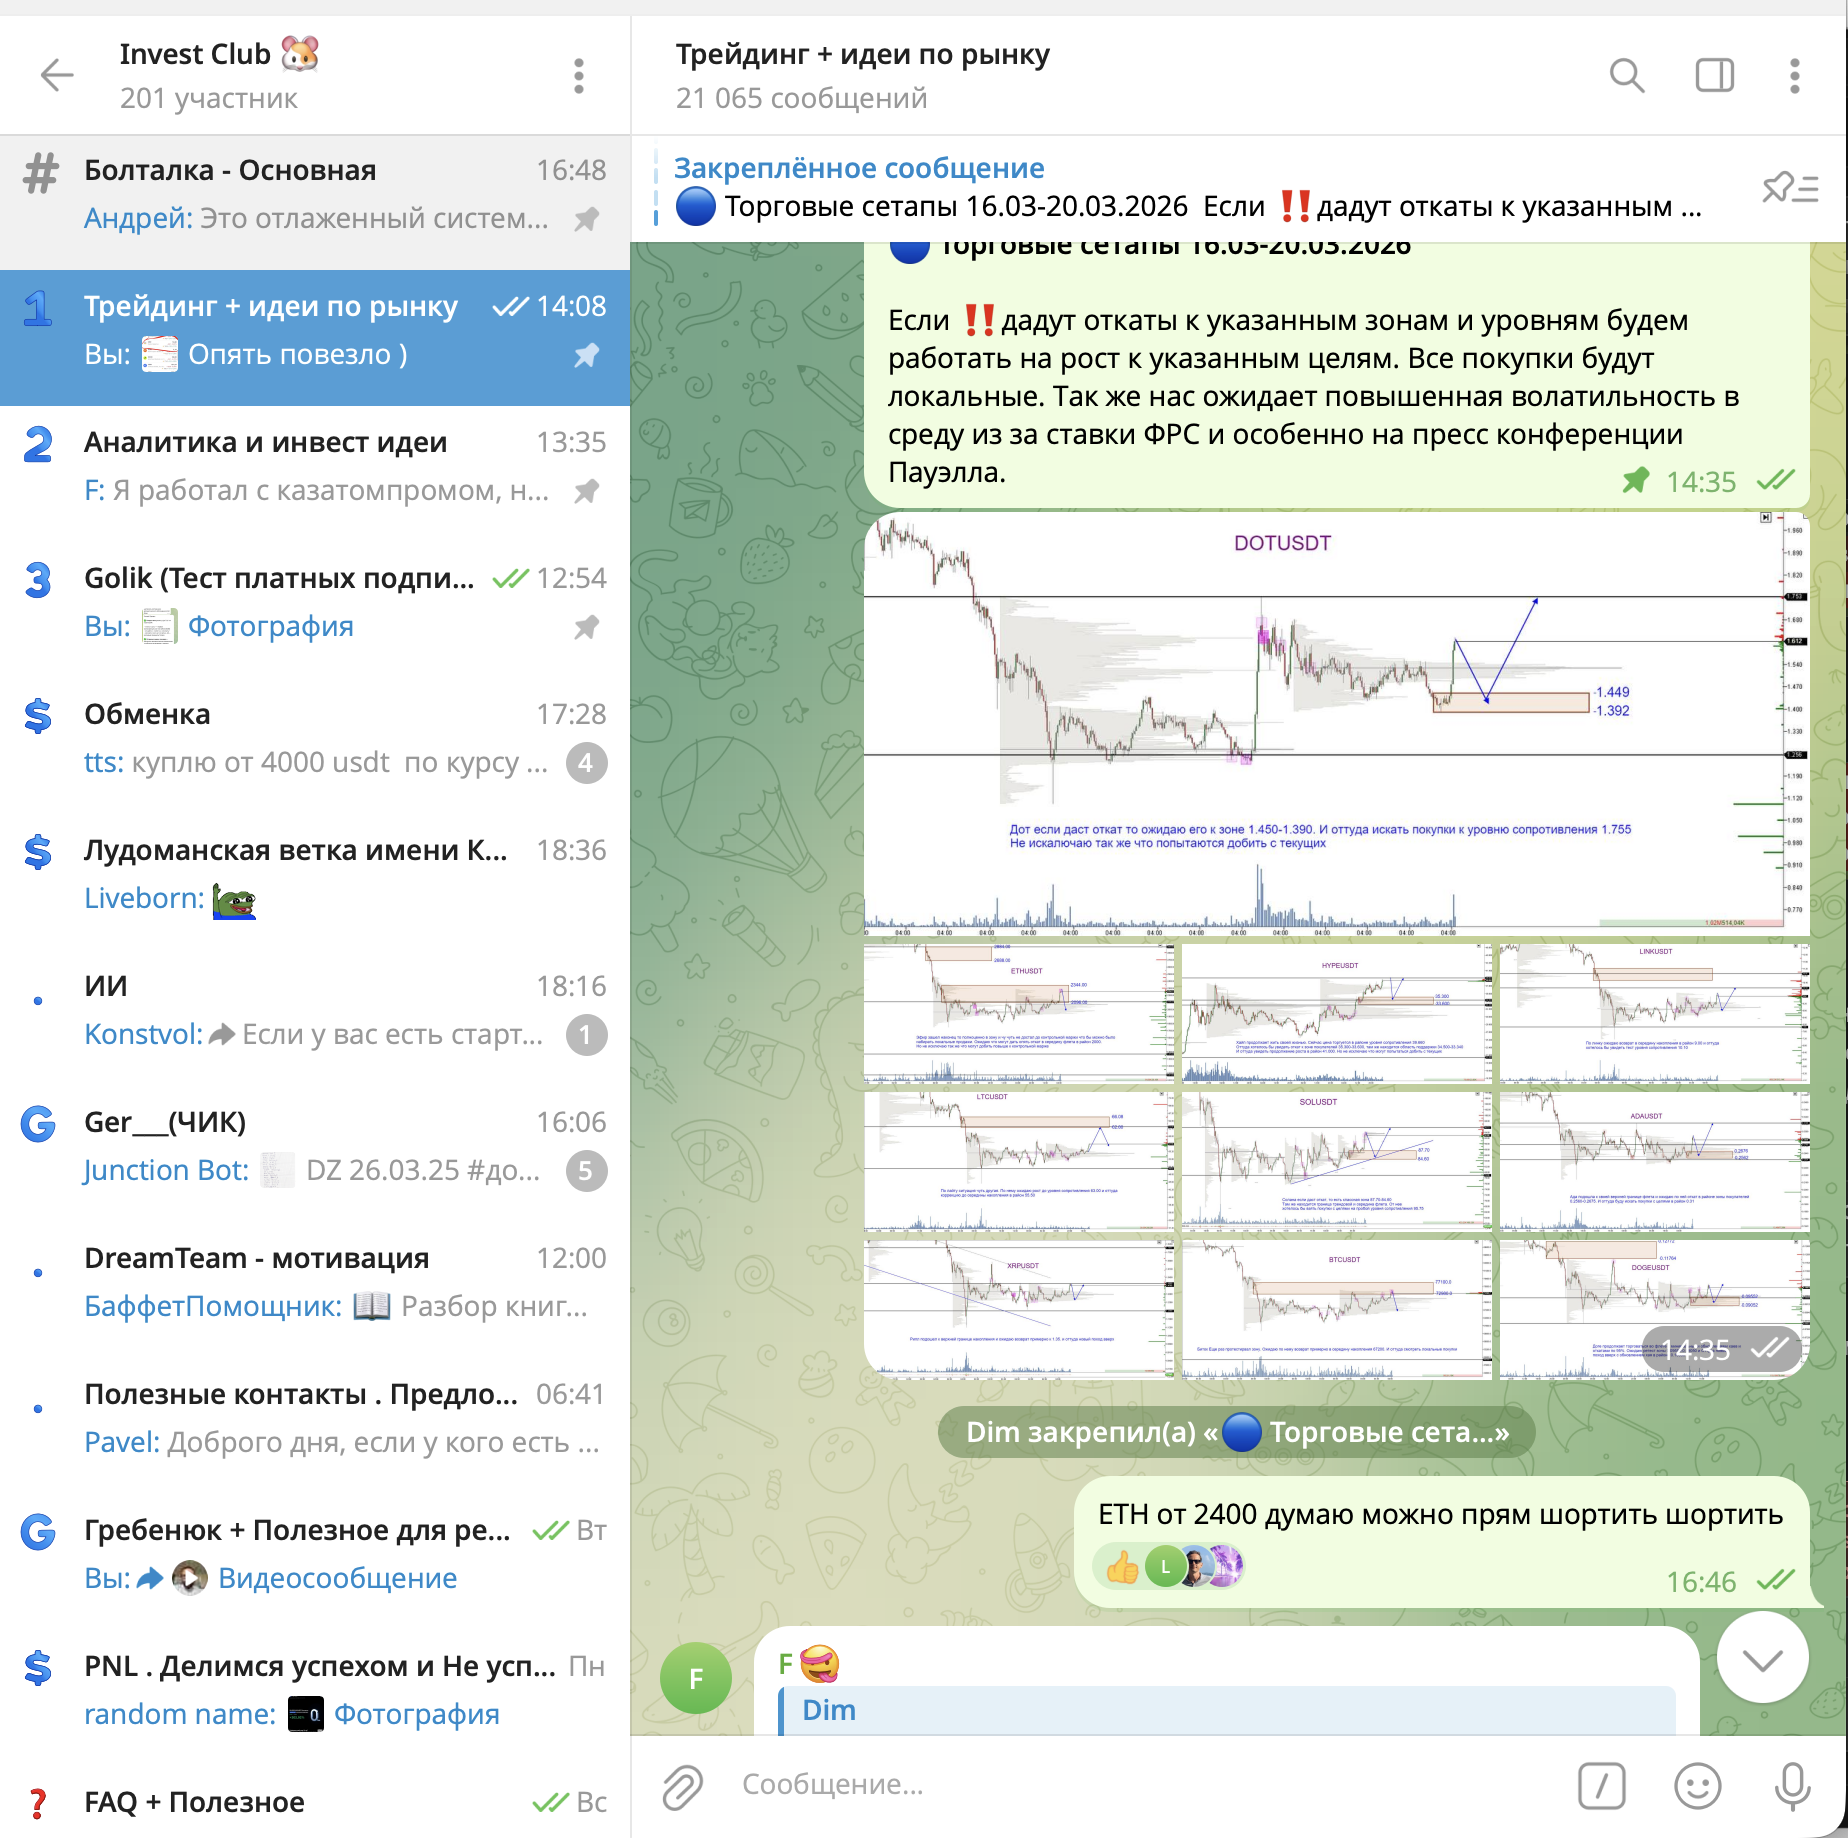Select the Аналитика и инвест идеи topic
This screenshot has height=1838, width=1848.
pos(315,466)
